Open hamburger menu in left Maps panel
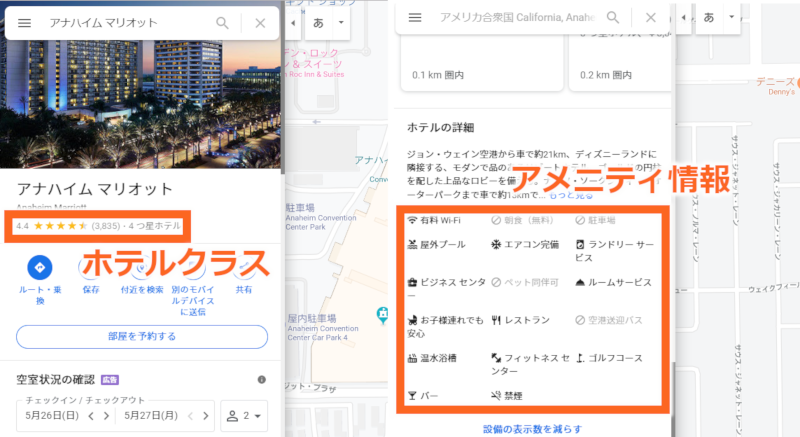 click(x=24, y=23)
